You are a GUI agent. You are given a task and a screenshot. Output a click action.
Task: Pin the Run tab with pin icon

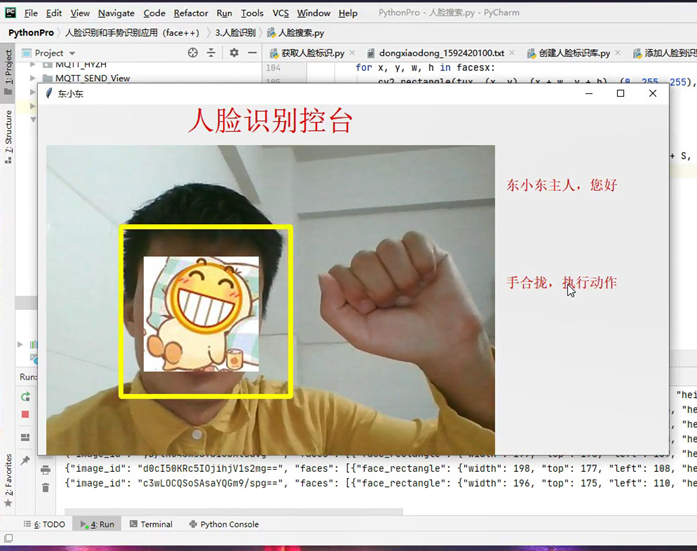25,460
